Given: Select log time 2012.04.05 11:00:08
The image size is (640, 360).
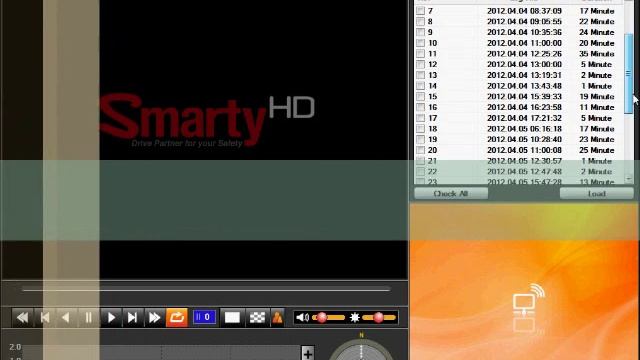Looking at the screenshot, I should point(524,150).
